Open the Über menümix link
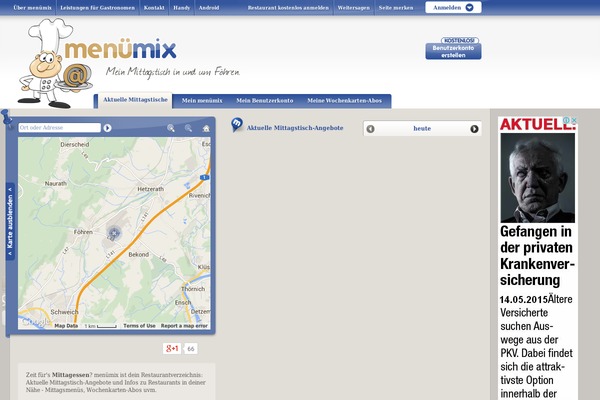The height and width of the screenshot is (400, 600). point(32,8)
